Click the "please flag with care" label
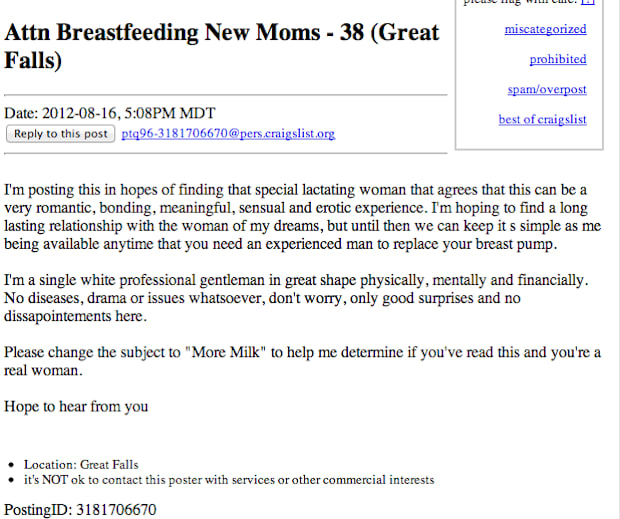Image resolution: width=620 pixels, height=519 pixels. coord(520,2)
